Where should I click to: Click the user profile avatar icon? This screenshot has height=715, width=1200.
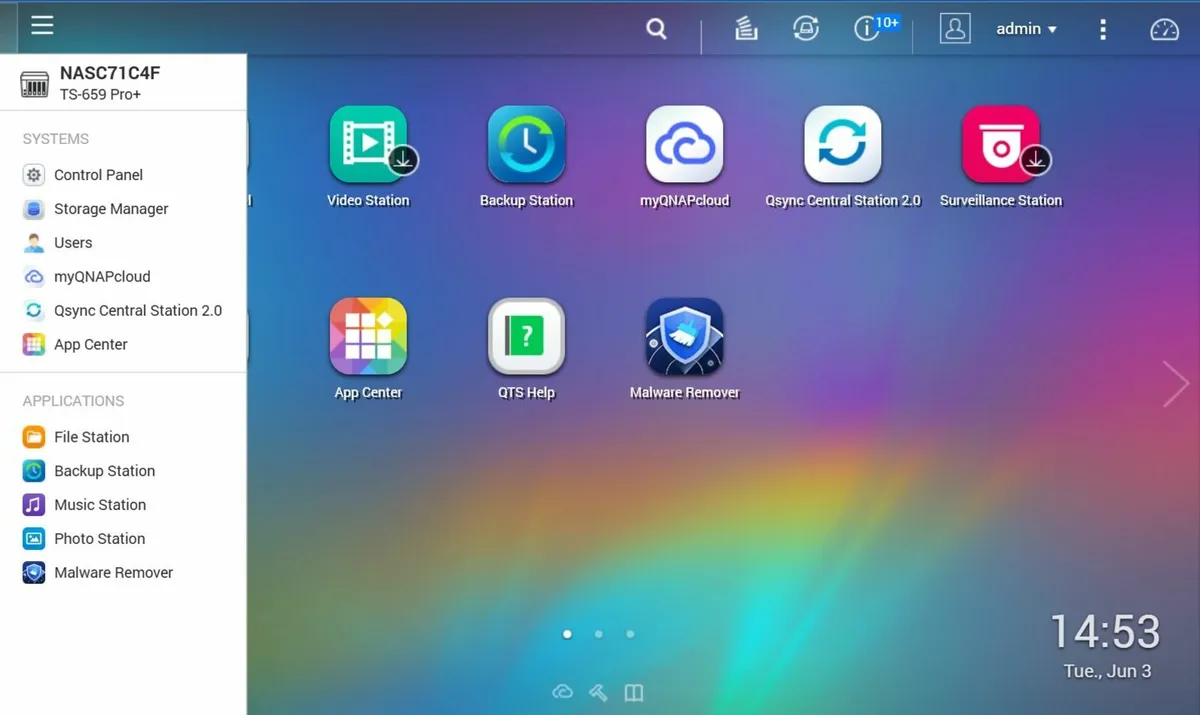[955, 29]
